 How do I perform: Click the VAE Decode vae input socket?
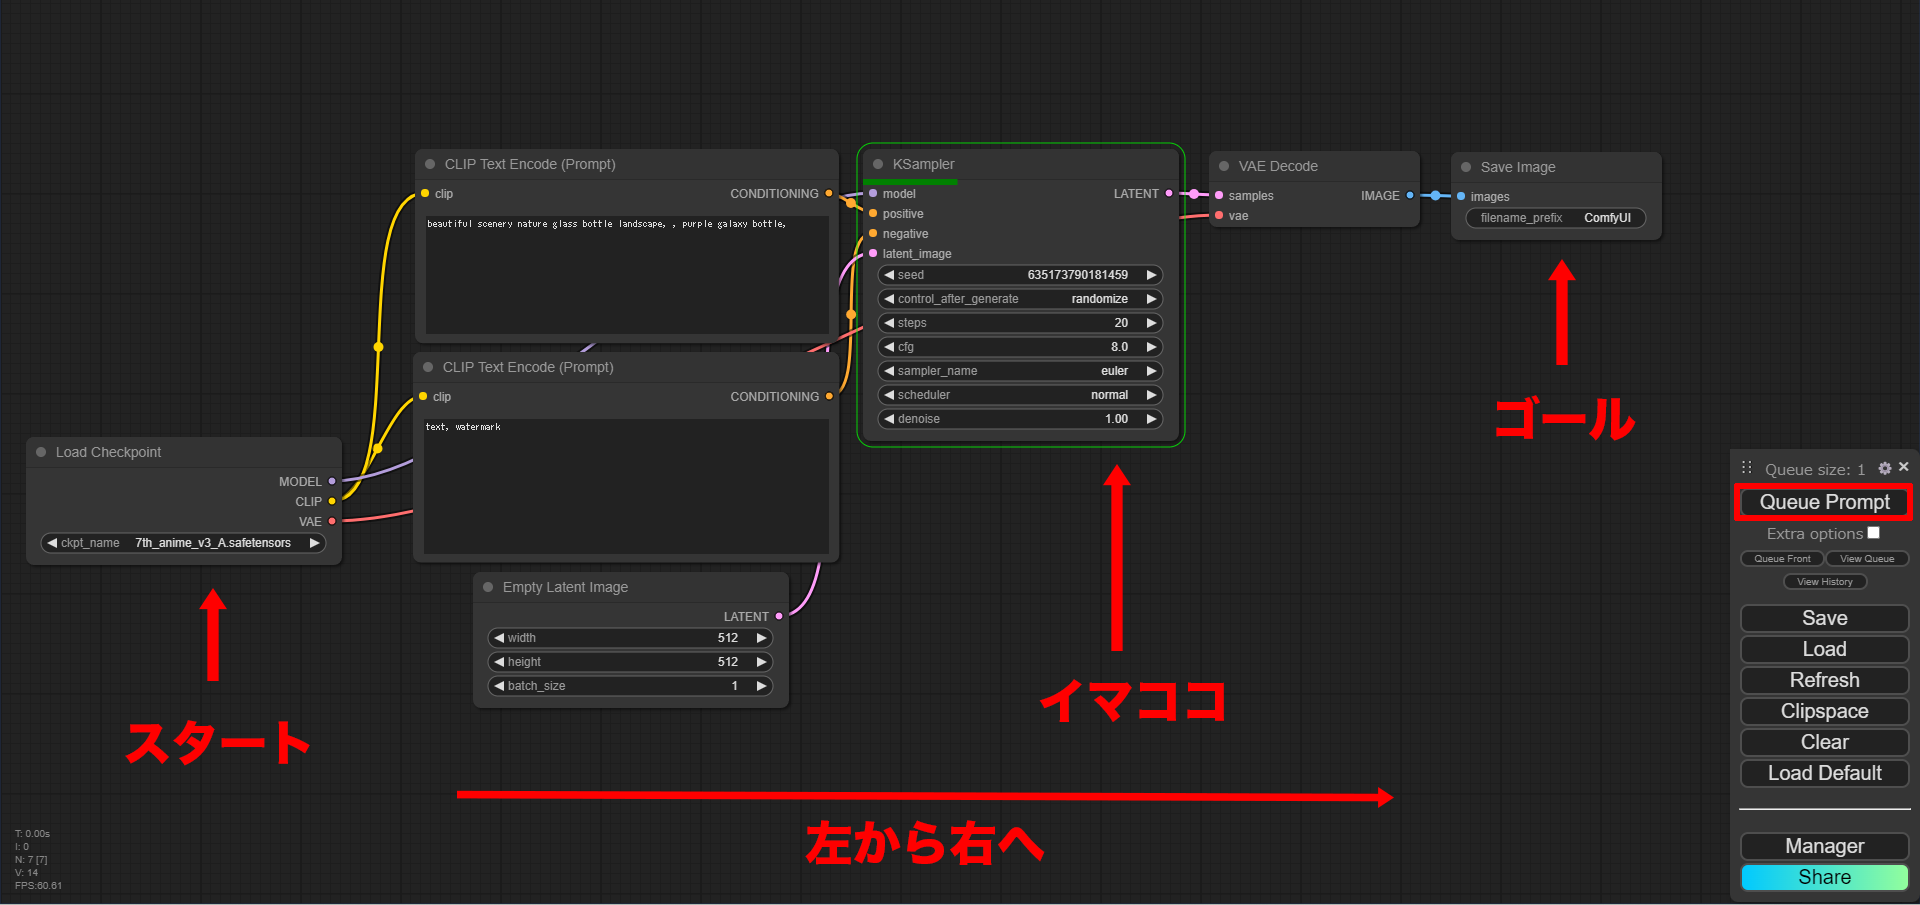1219,216
